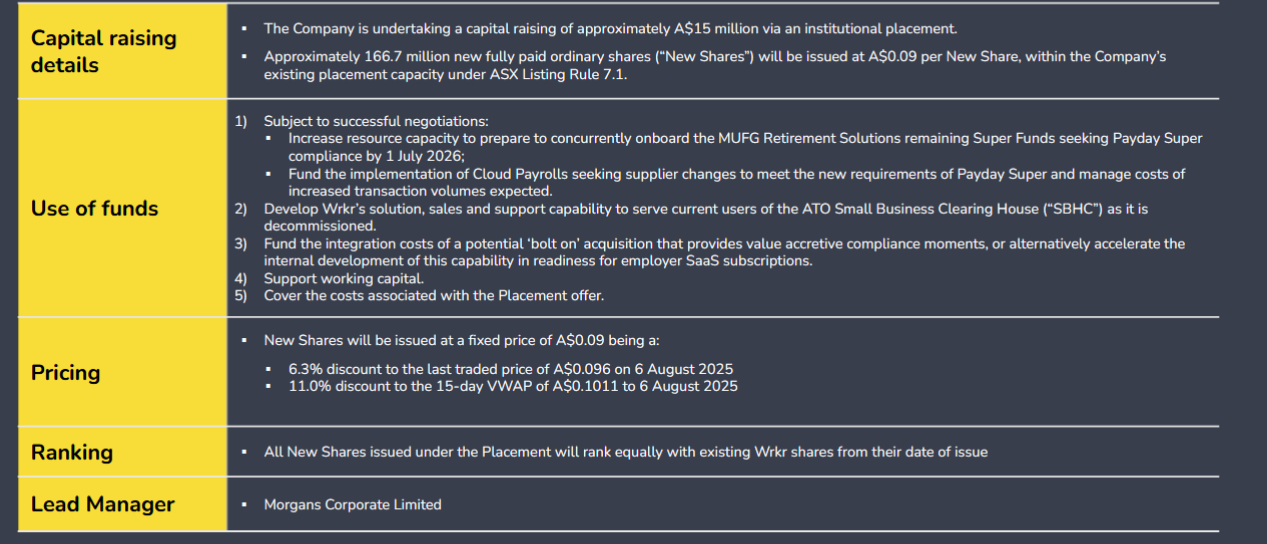
Task: Select the "Increase resource capacity" sub-bullet
Action: click(x=744, y=139)
